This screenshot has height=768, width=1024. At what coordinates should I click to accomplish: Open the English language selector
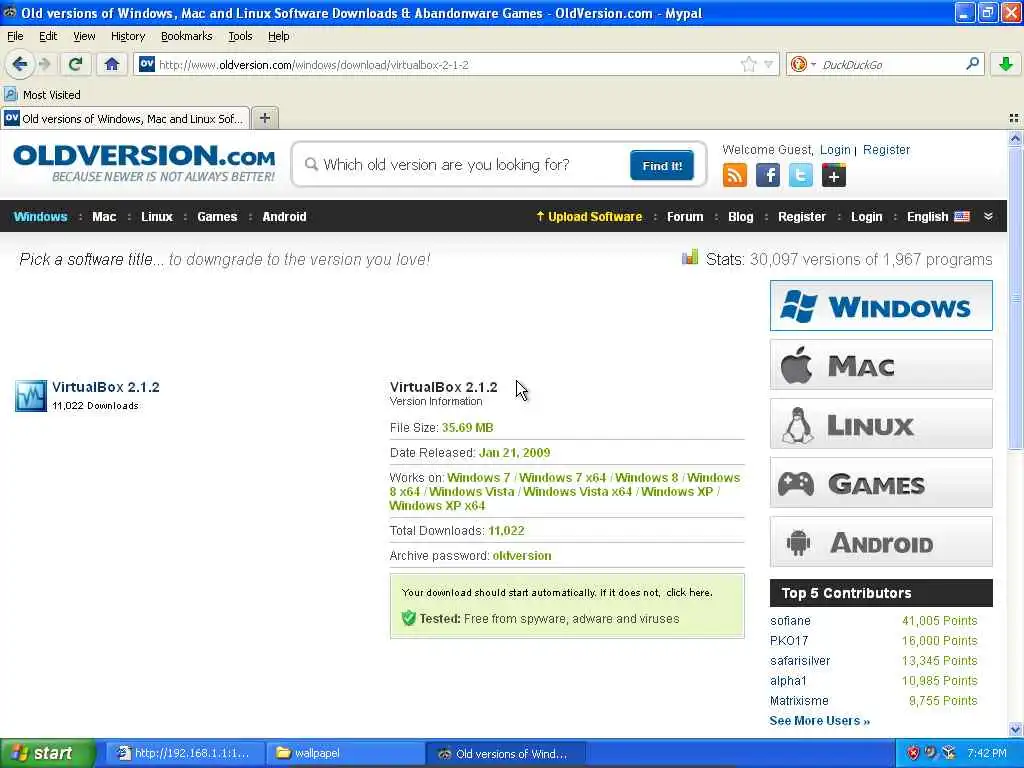(x=938, y=216)
